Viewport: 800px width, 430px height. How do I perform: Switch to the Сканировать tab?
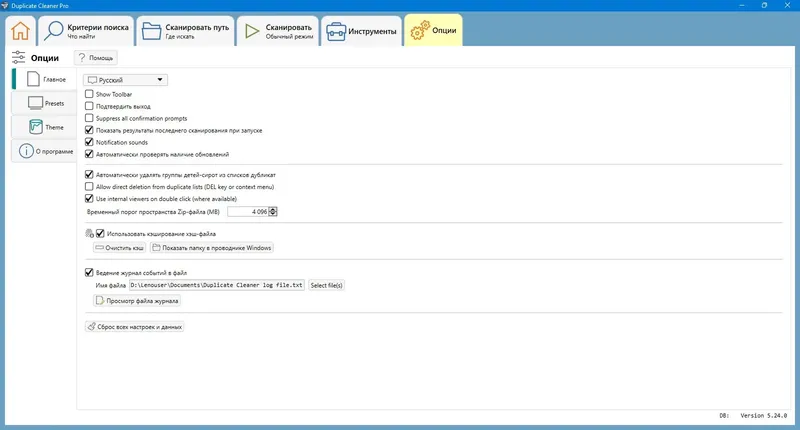click(278, 31)
